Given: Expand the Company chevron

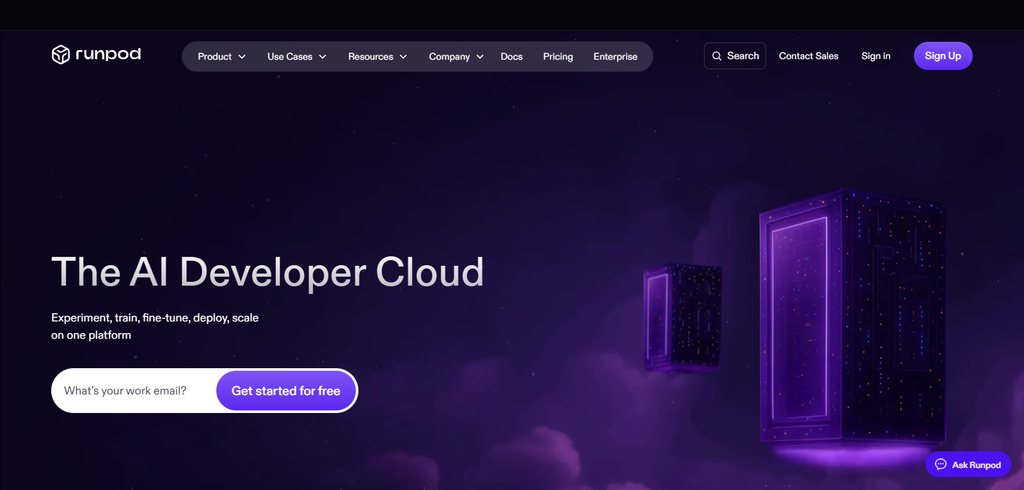Looking at the screenshot, I should [x=480, y=57].
